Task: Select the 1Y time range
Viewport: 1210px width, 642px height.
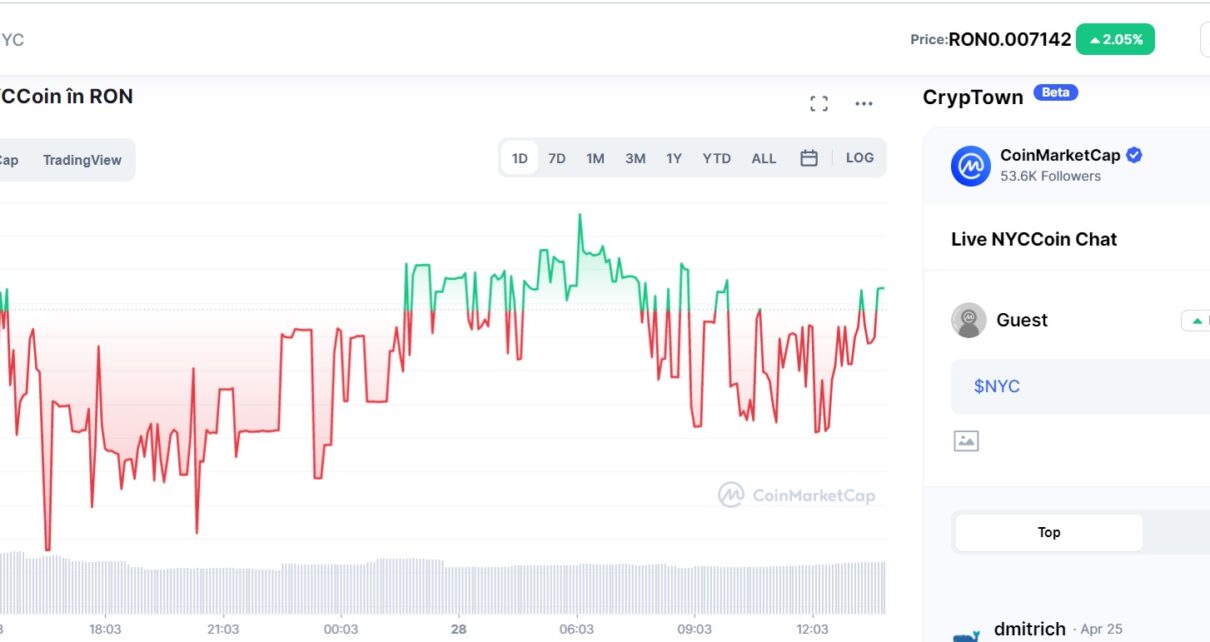Action: point(674,158)
